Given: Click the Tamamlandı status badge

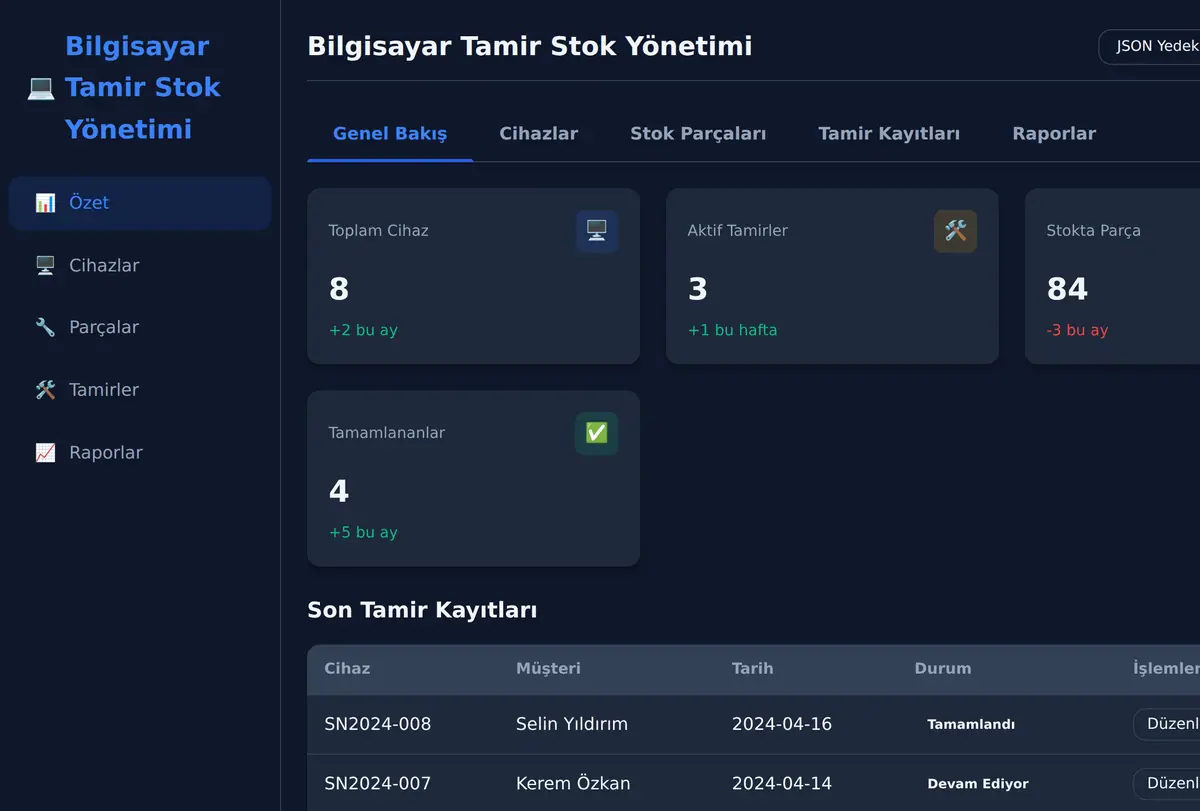Looking at the screenshot, I should tap(971, 724).
